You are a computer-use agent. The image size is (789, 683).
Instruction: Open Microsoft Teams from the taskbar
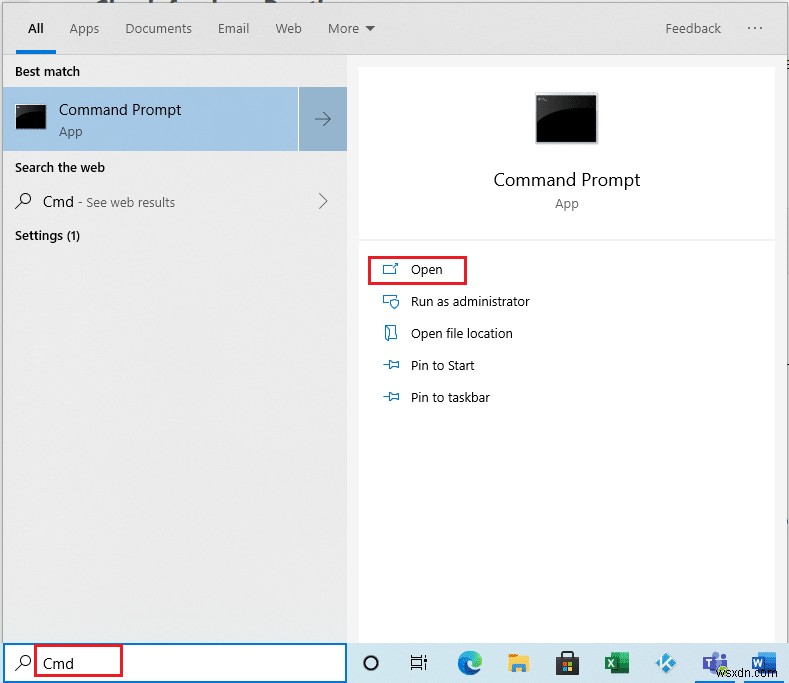(x=714, y=663)
